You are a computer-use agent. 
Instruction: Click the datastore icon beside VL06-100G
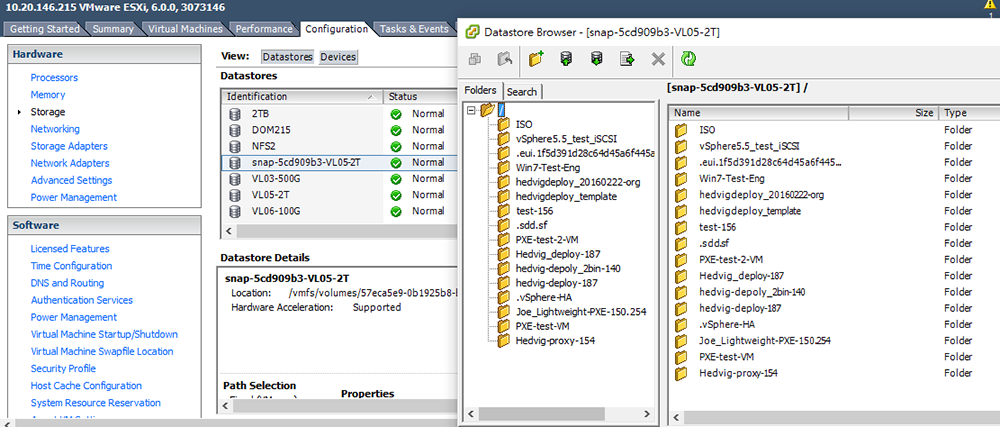pos(235,211)
